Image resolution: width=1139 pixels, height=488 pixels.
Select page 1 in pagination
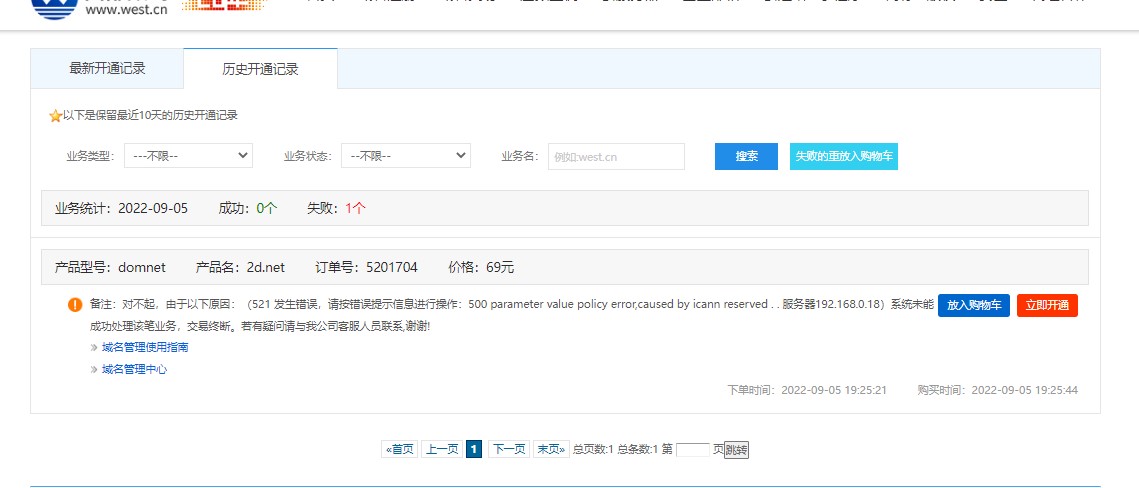point(474,449)
